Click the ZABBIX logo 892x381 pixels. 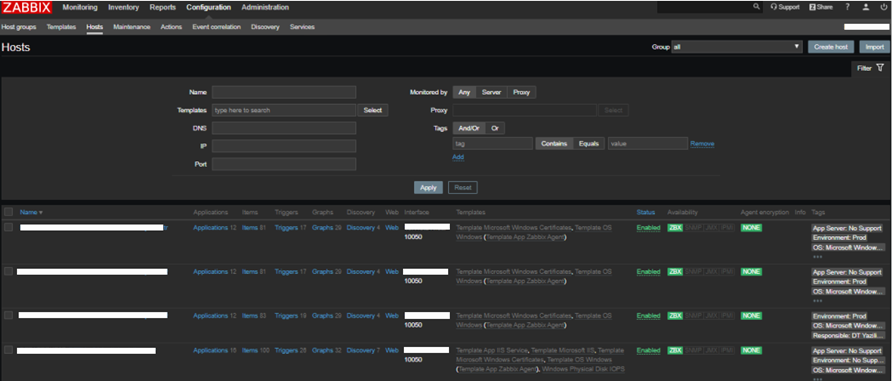coord(27,7)
